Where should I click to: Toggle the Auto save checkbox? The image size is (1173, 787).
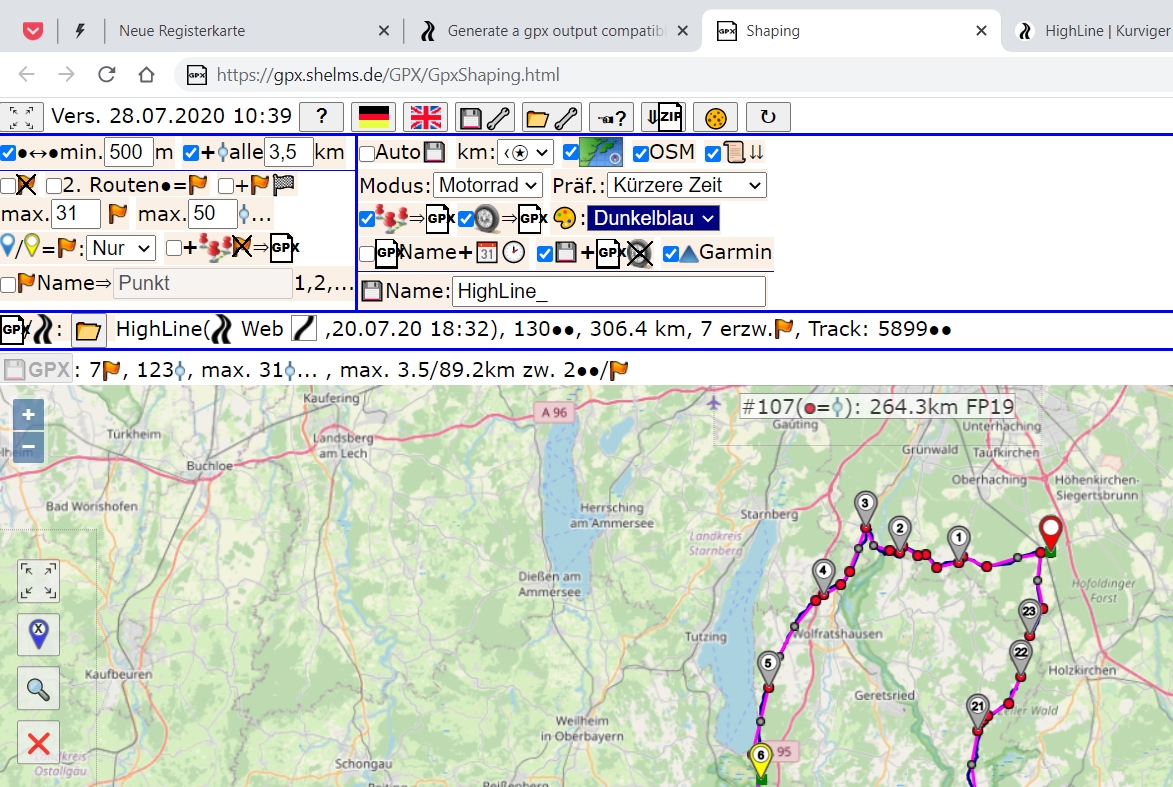[367, 154]
